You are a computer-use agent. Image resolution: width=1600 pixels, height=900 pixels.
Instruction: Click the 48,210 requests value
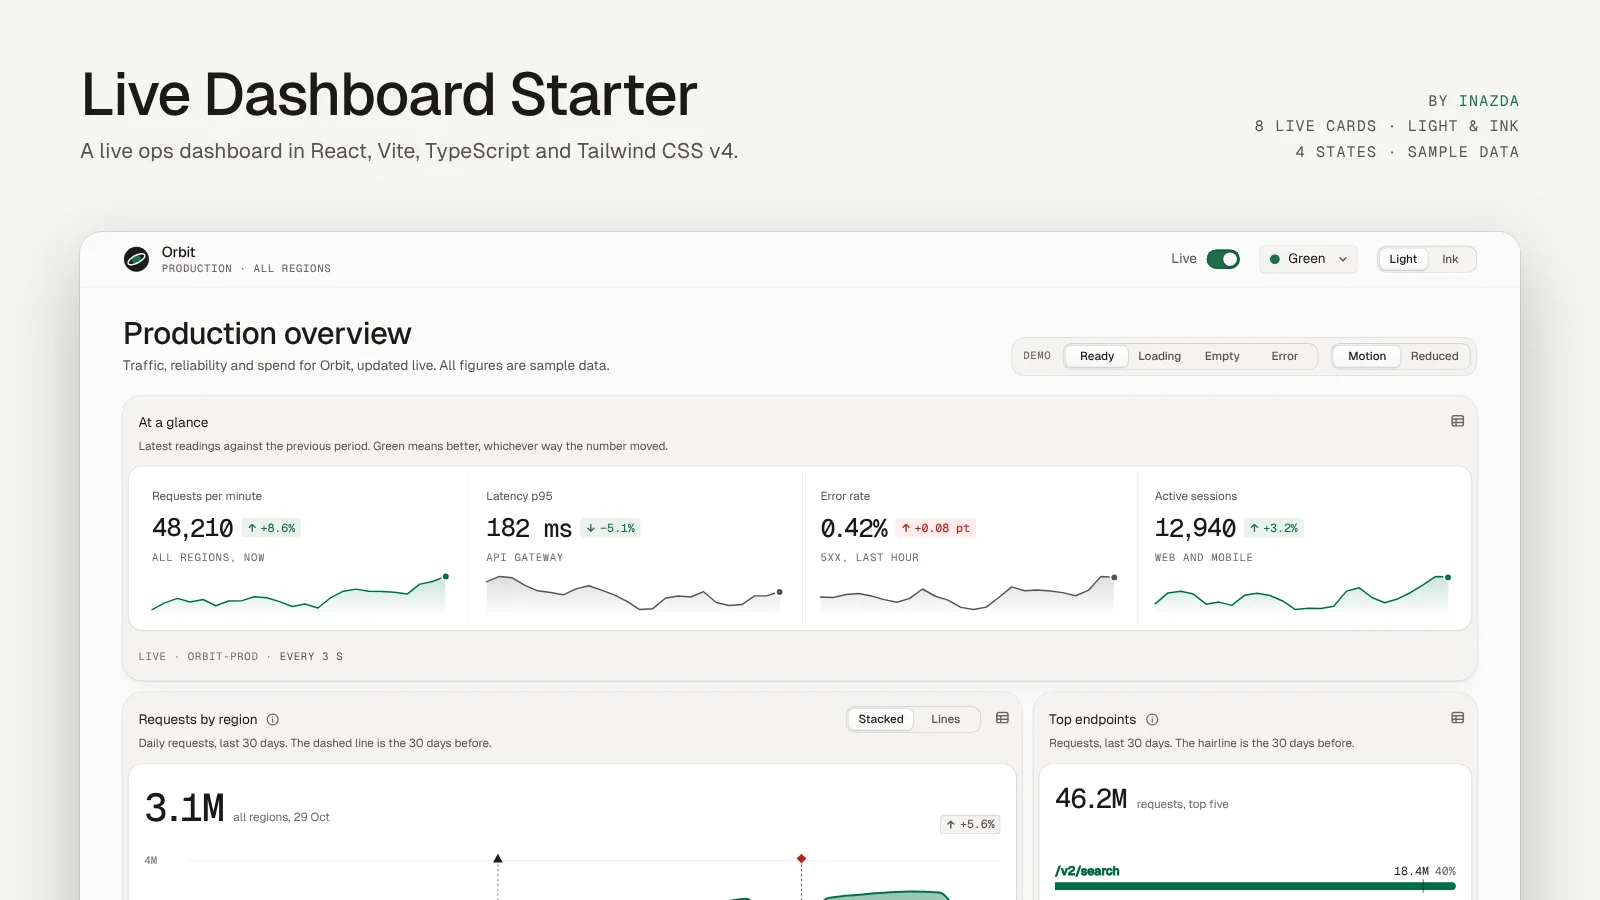coord(192,528)
